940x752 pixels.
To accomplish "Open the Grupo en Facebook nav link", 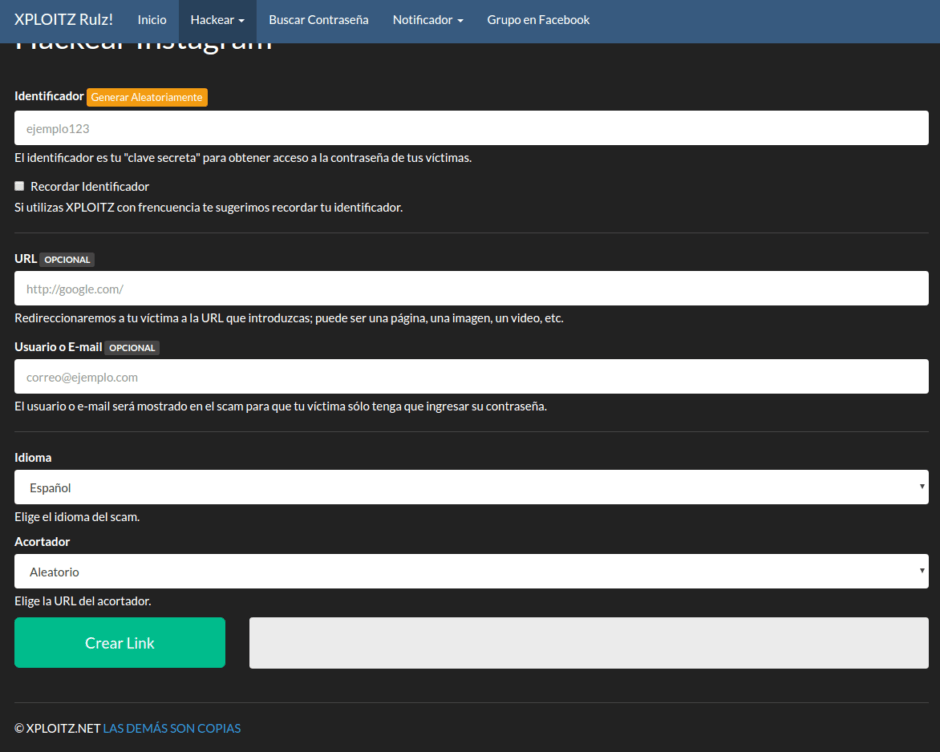I will click(538, 20).
